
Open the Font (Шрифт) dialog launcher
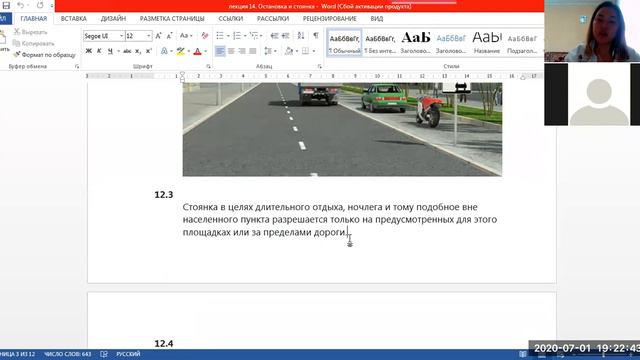coord(209,66)
